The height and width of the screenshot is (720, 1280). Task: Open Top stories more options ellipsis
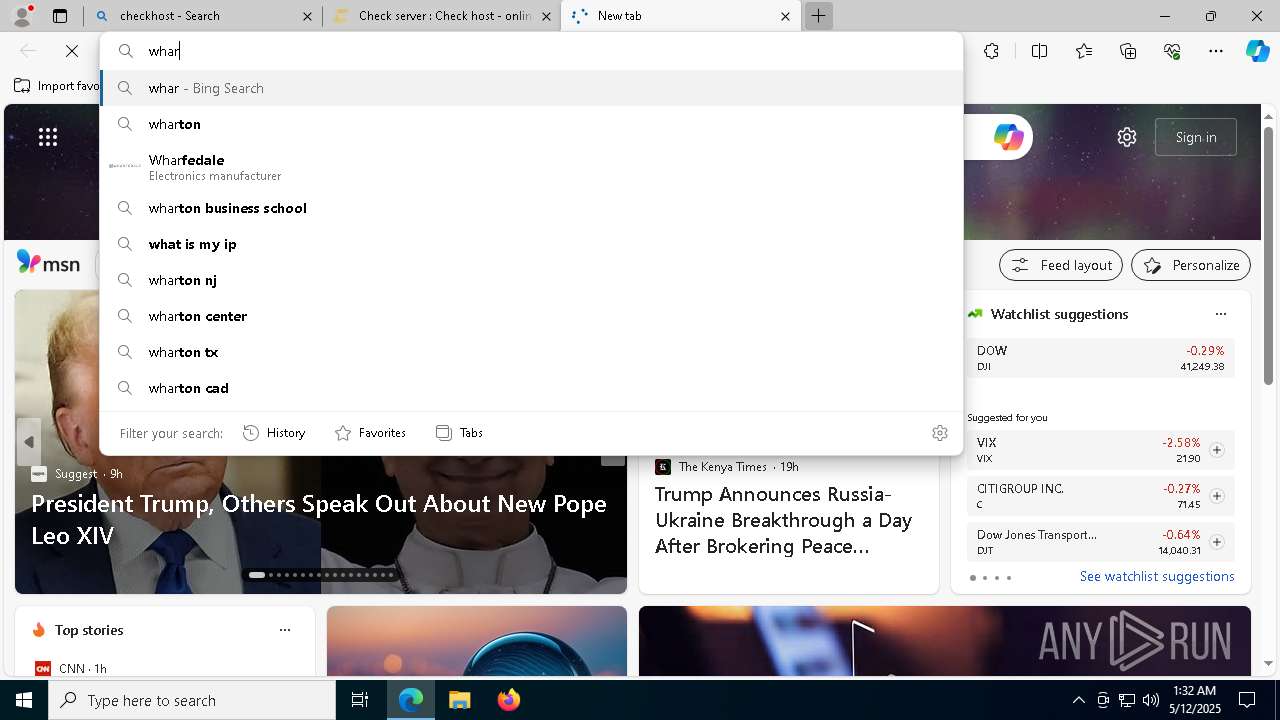[x=285, y=630]
